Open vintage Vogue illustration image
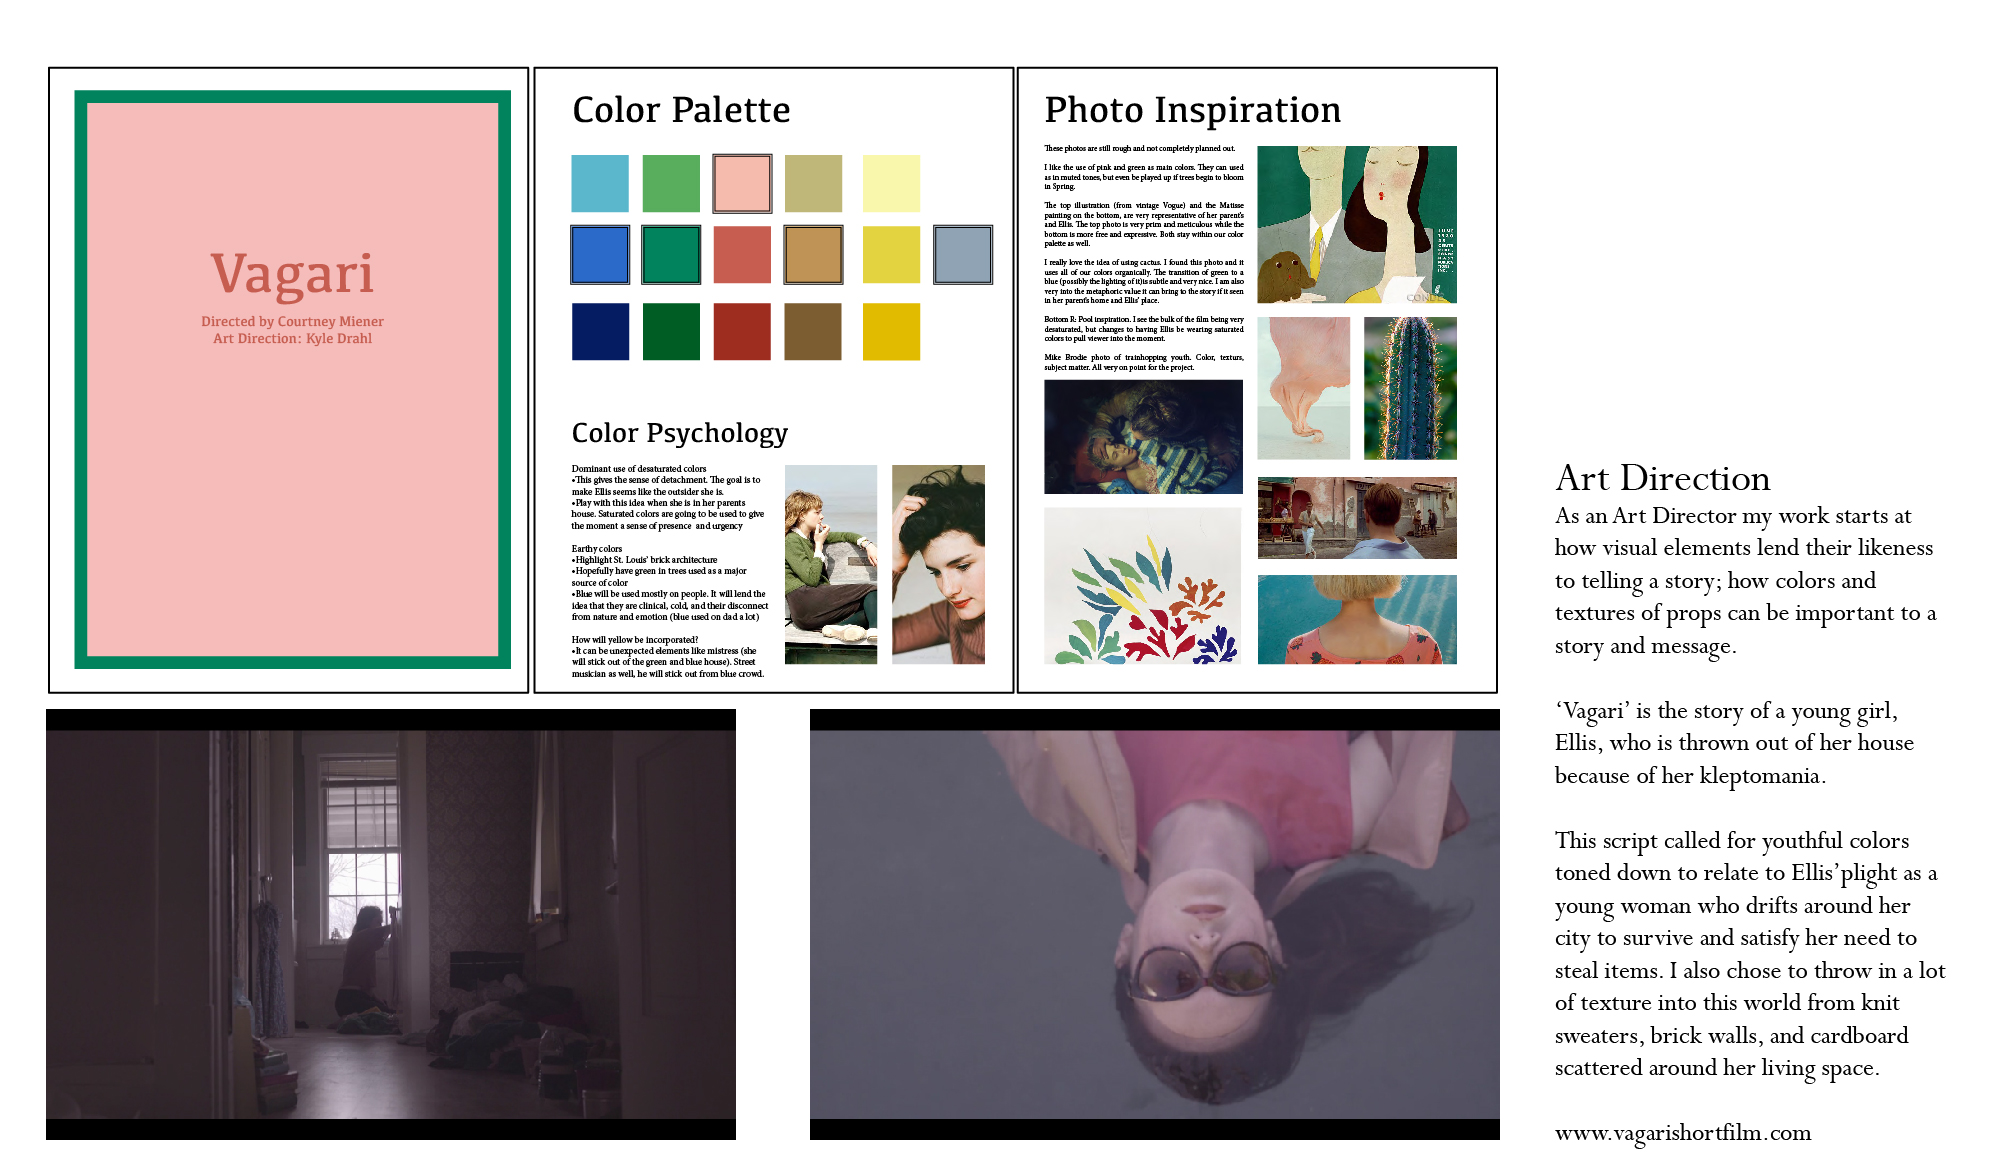 (1357, 225)
